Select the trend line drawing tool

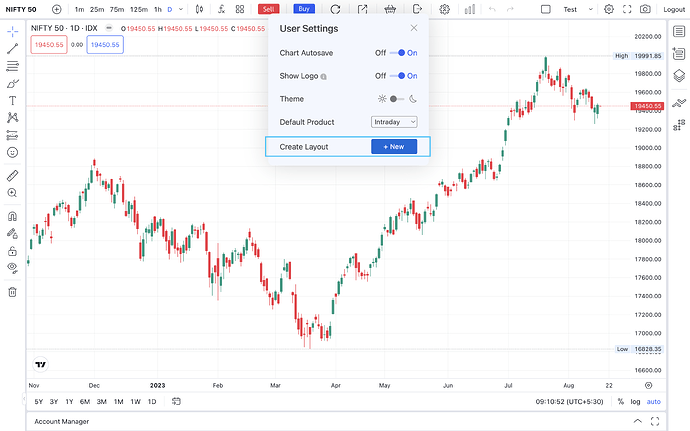12,48
